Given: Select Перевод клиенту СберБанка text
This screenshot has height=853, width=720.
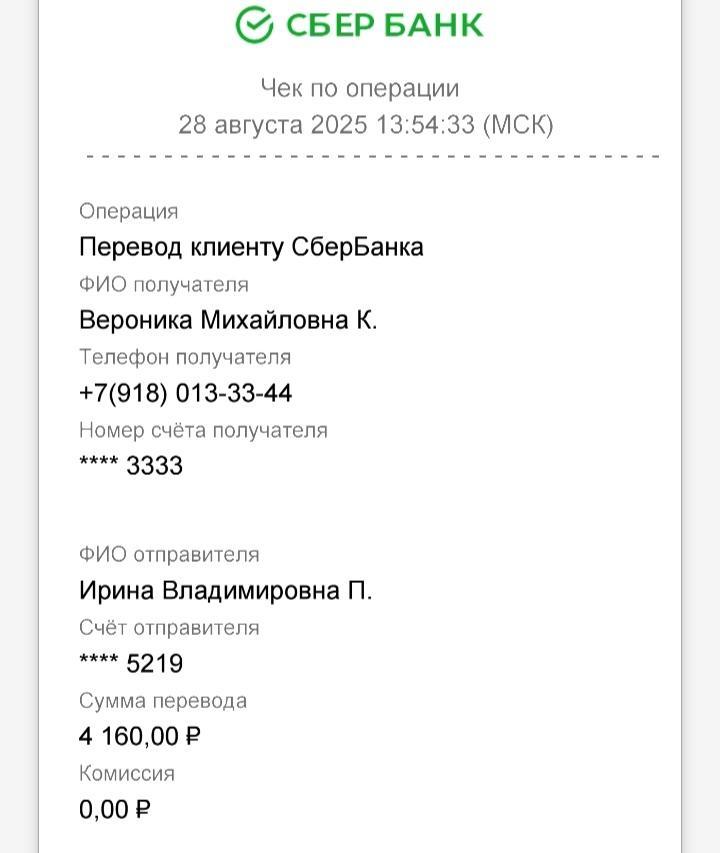Looking at the screenshot, I should click(x=251, y=247).
